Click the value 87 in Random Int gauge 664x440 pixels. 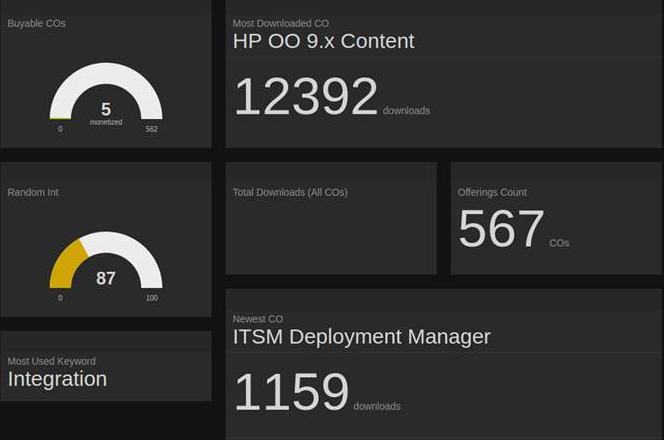(106, 278)
